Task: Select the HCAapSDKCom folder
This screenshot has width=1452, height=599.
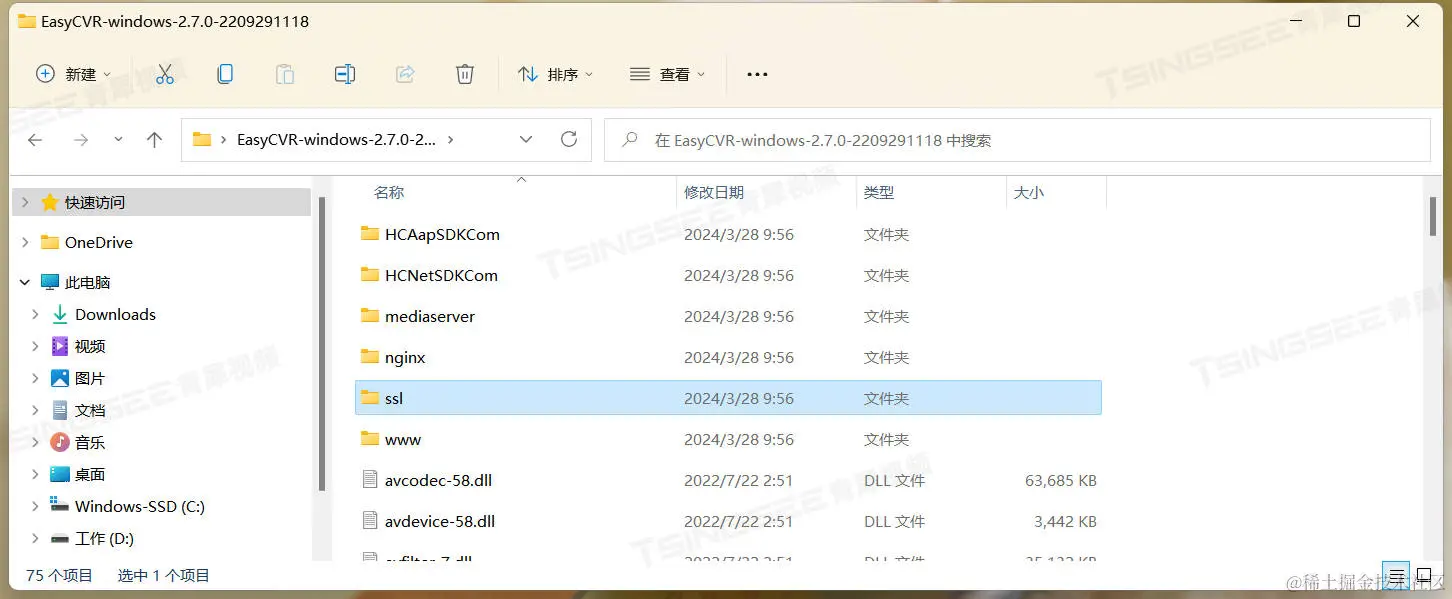Action: click(x=442, y=234)
